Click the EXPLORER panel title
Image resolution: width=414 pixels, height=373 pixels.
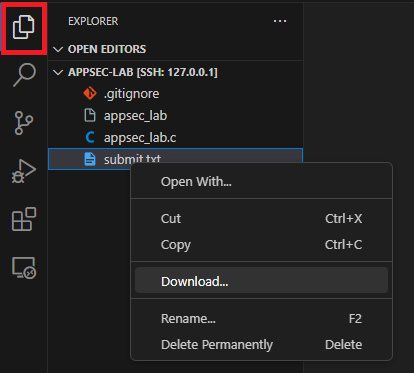93,21
